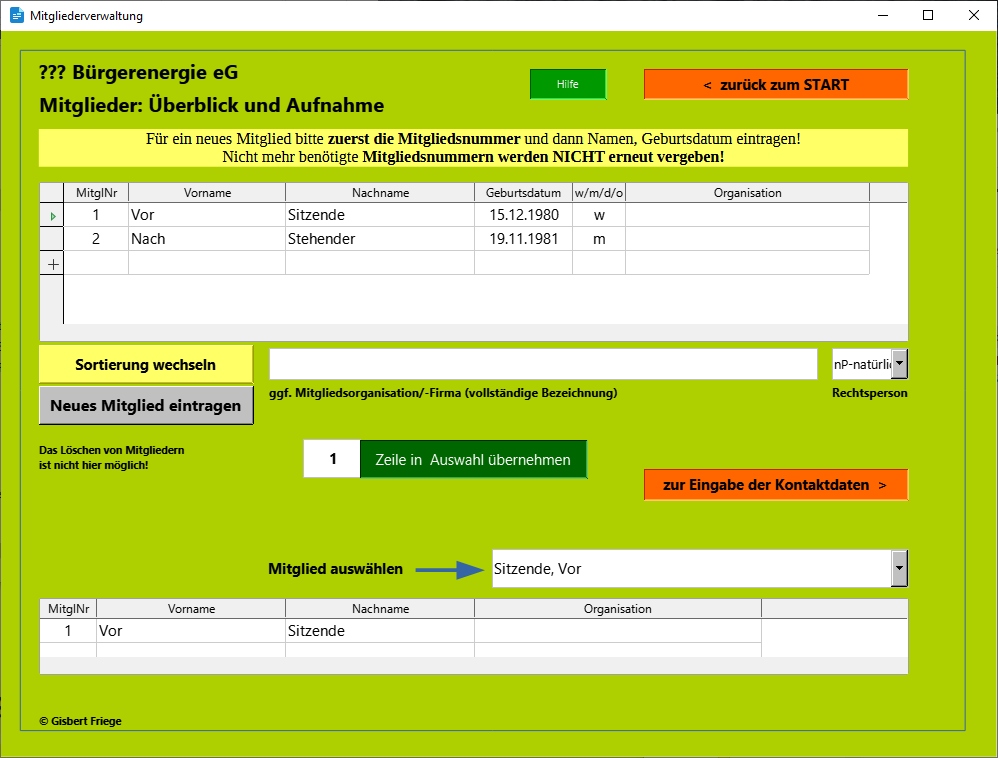Click 'Sortierung wechseln' button

[x=146, y=365]
